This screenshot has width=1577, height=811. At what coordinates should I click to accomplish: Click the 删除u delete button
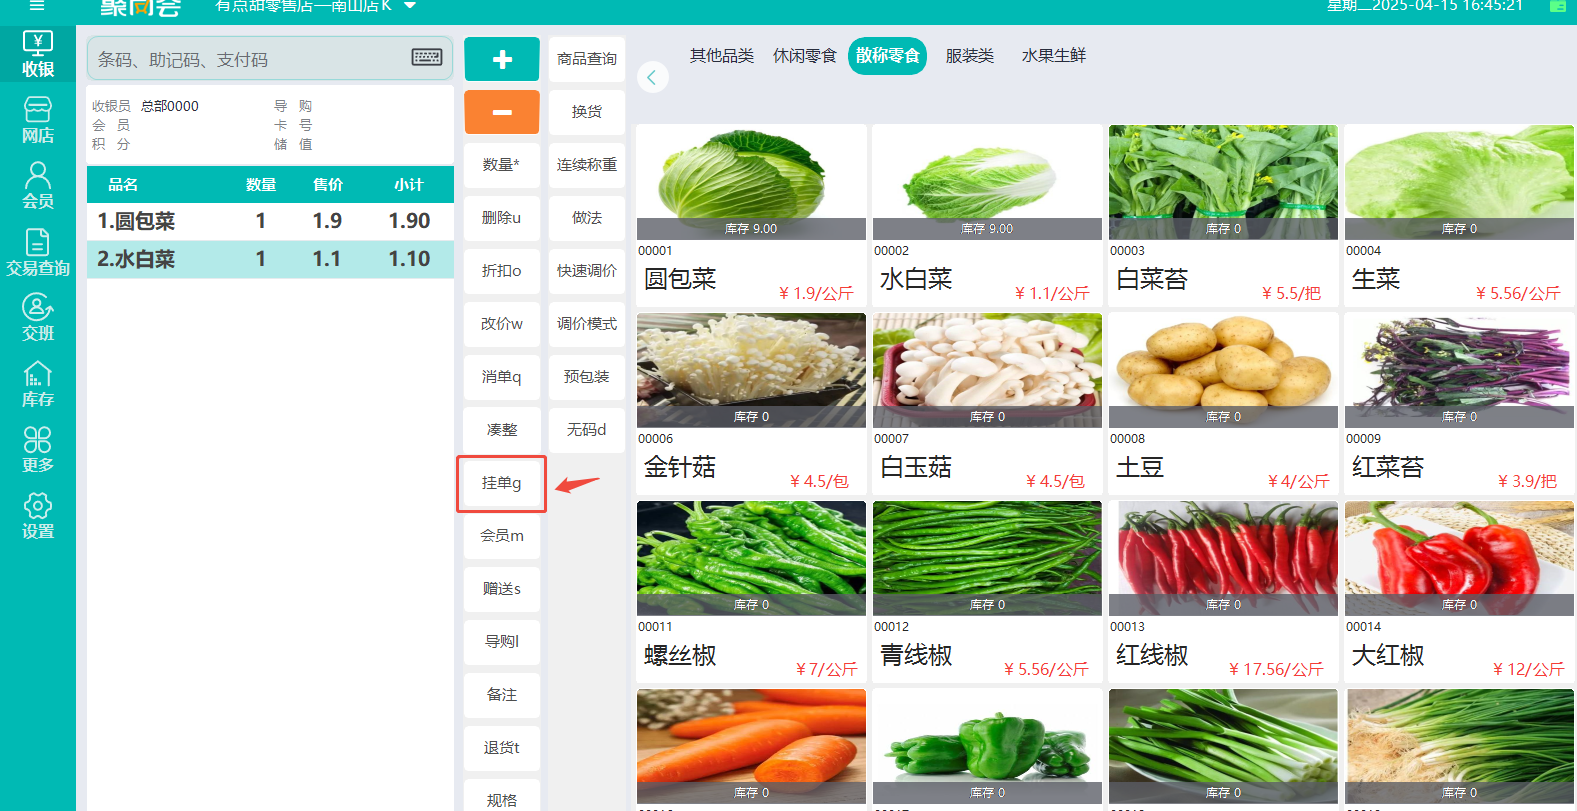502,218
